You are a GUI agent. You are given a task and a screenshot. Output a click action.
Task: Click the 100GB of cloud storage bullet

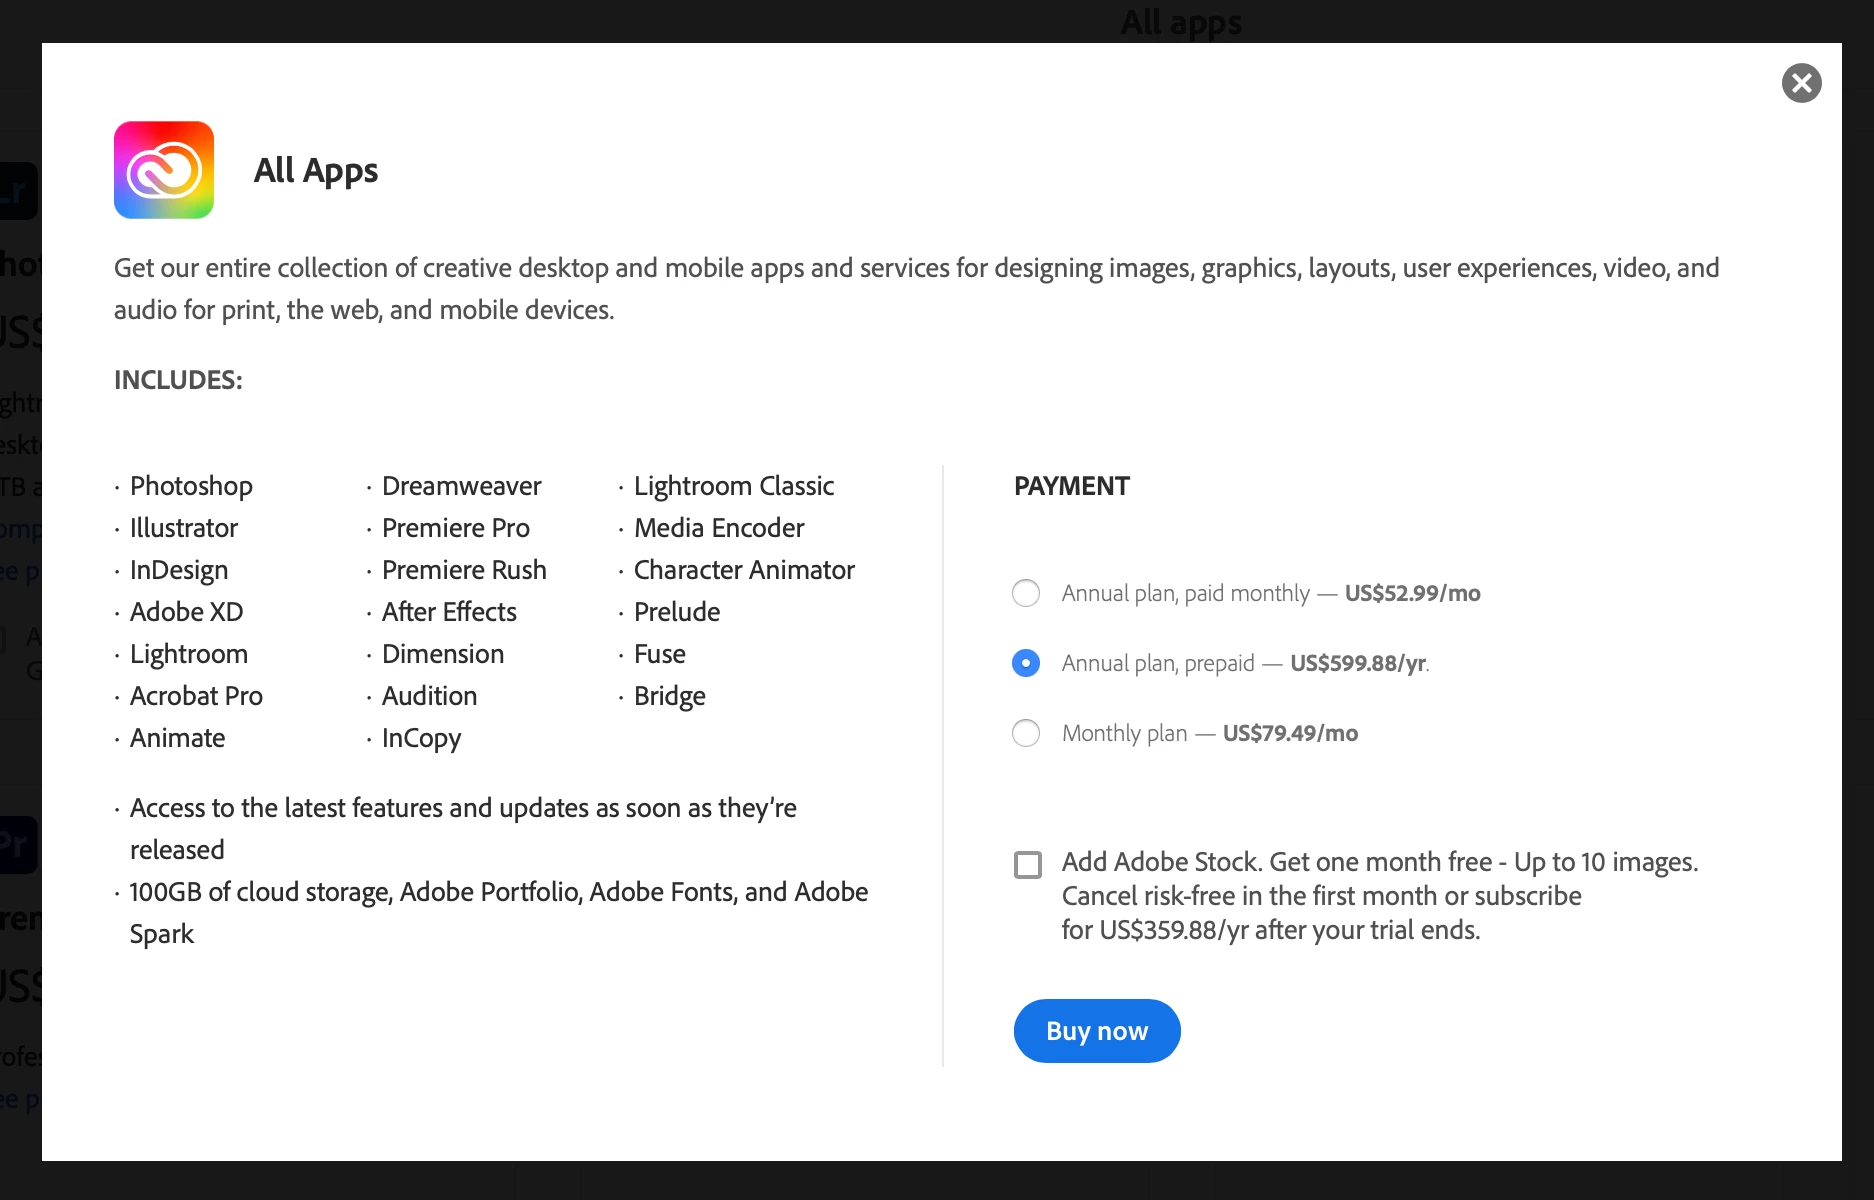[499, 913]
